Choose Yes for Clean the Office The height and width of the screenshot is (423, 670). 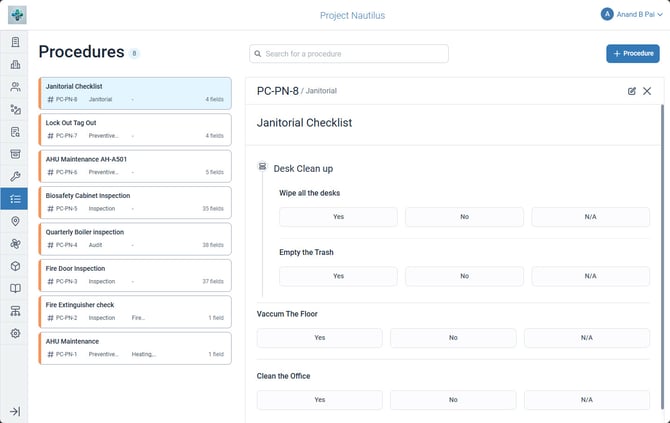(320, 400)
